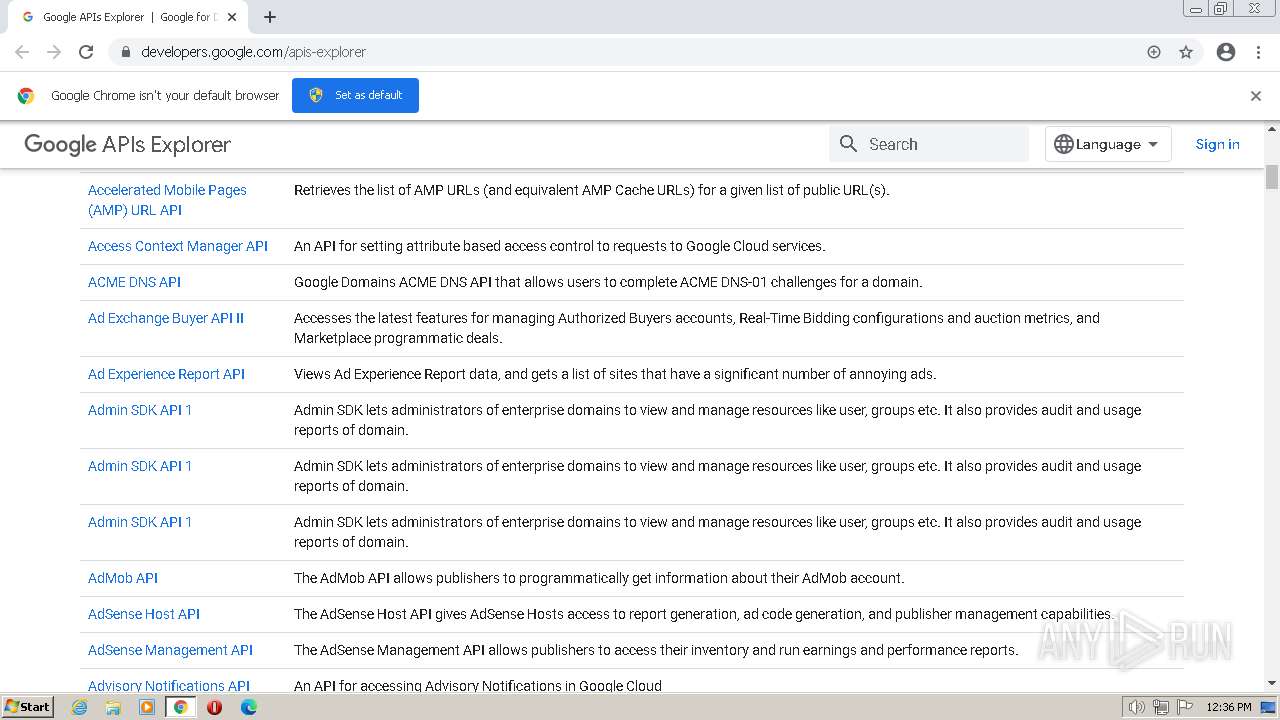Open AdSense Host API link
The image size is (1280, 720).
144,614
